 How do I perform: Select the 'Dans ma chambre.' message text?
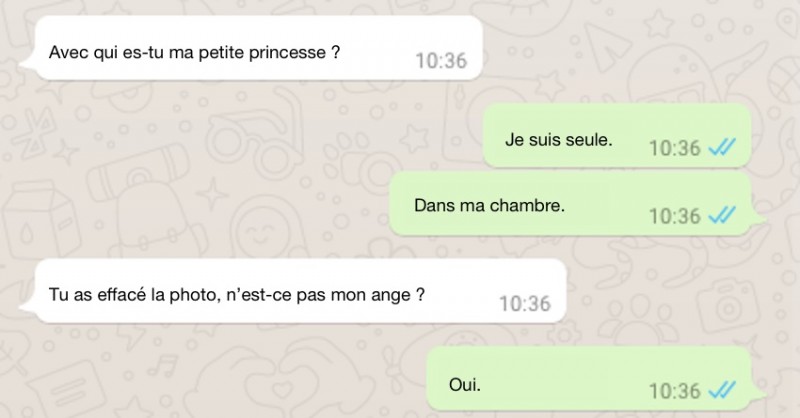[489, 205]
